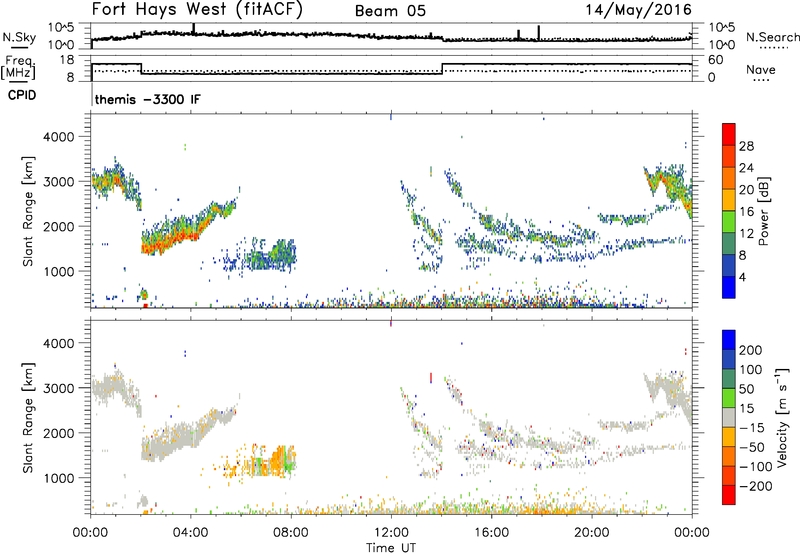Click the frequency axis value "18"

point(67,60)
